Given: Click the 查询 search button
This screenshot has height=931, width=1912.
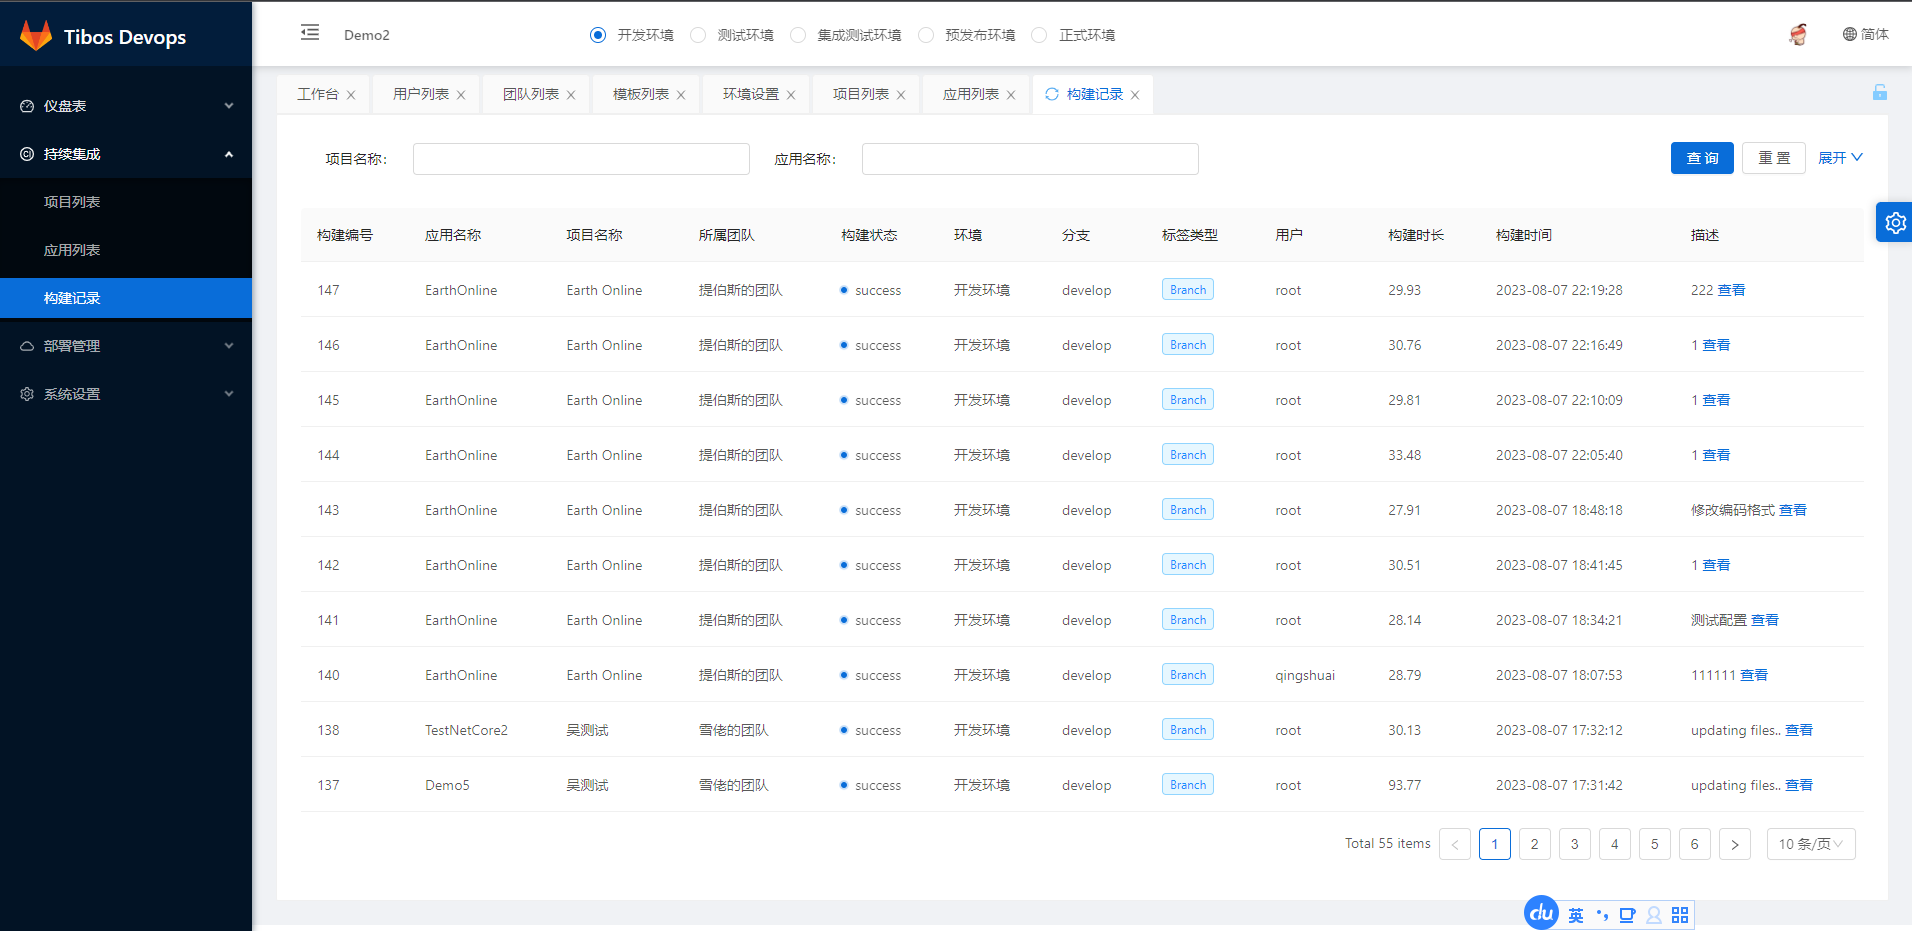Looking at the screenshot, I should tap(1702, 158).
